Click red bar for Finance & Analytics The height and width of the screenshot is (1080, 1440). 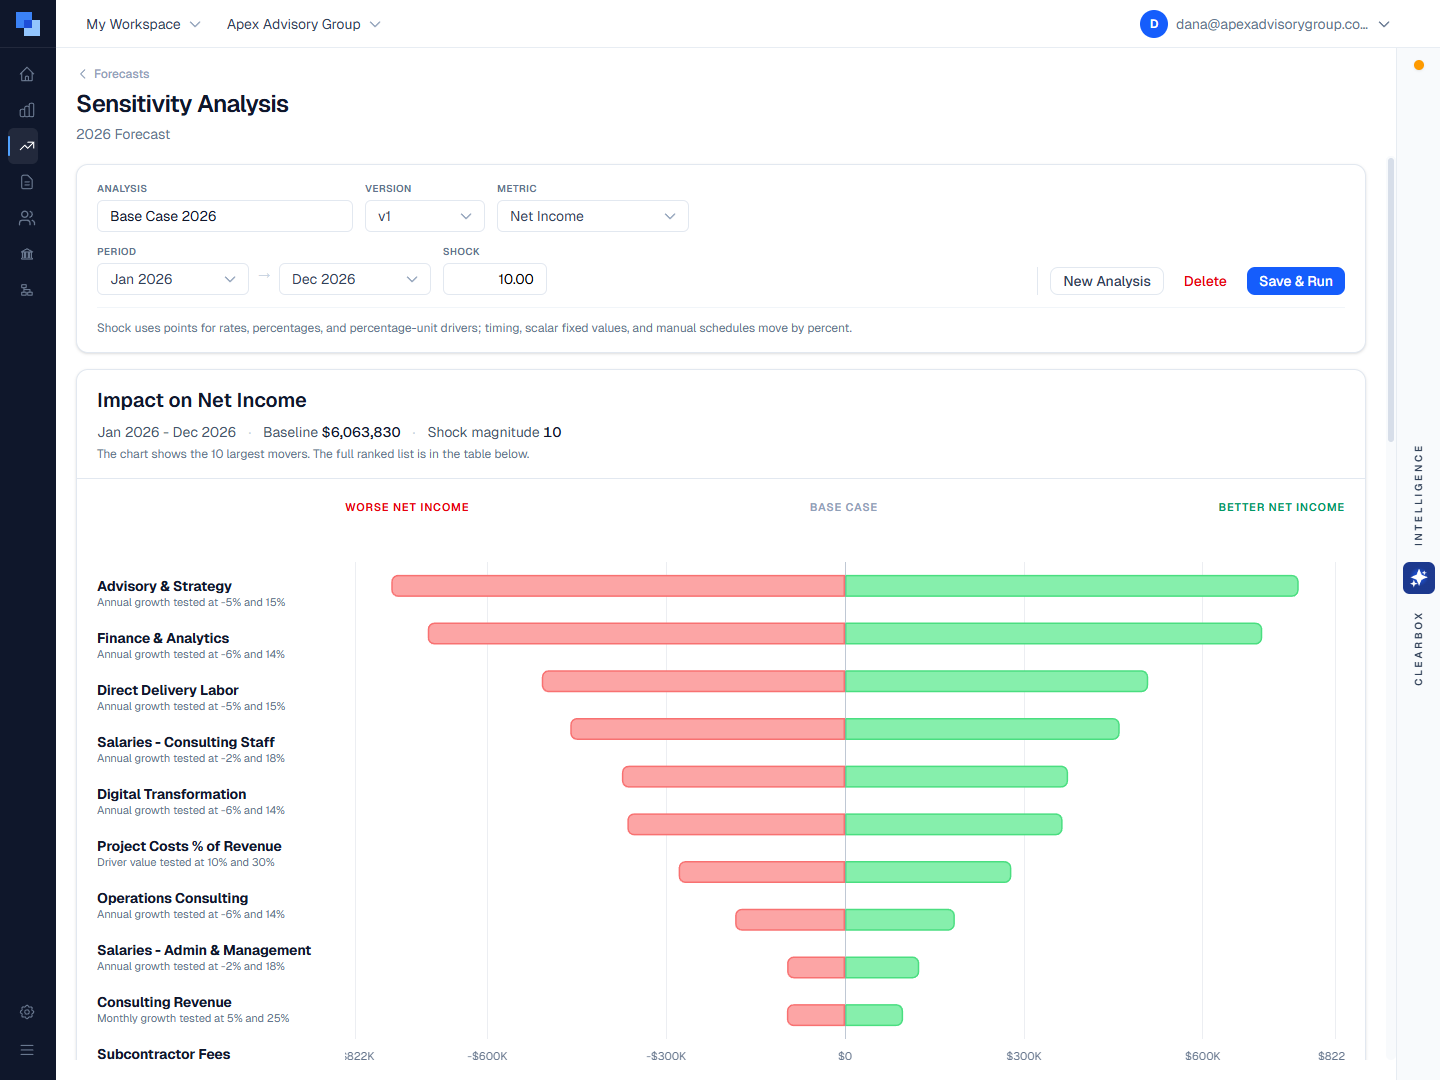click(x=637, y=633)
